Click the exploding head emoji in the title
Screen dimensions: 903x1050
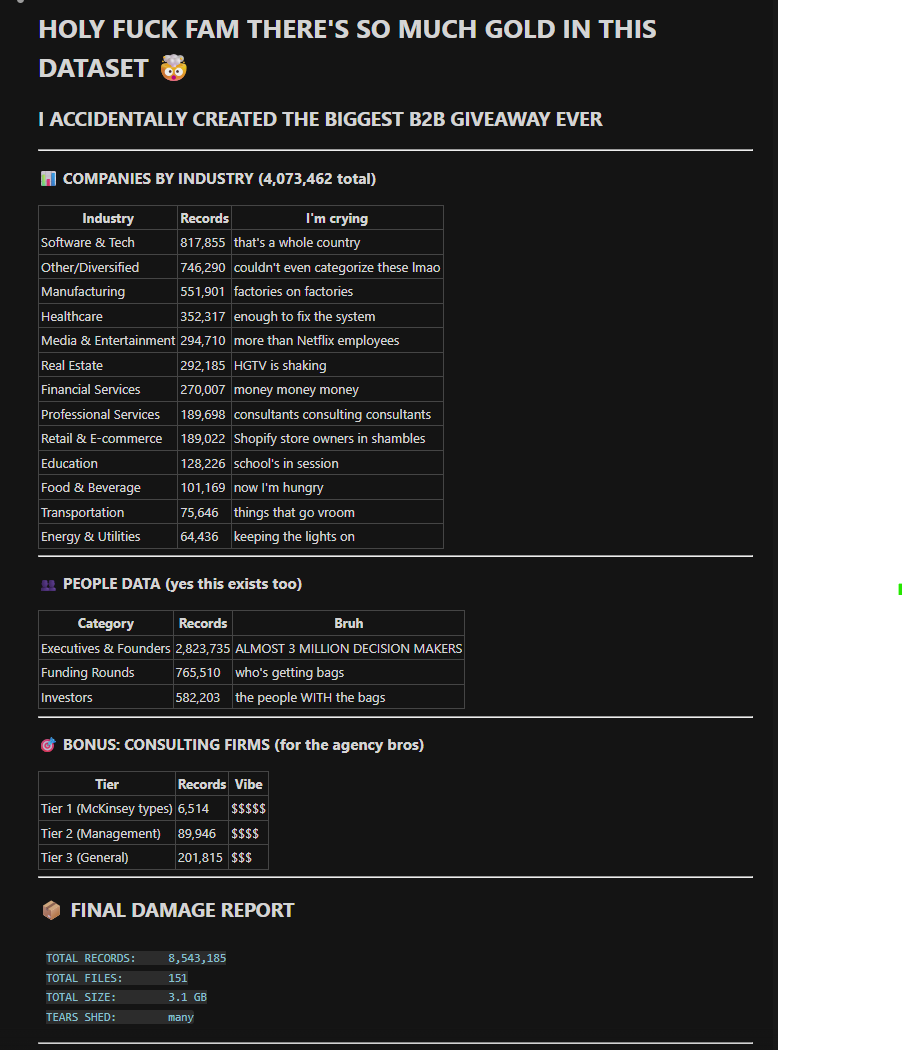(171, 69)
